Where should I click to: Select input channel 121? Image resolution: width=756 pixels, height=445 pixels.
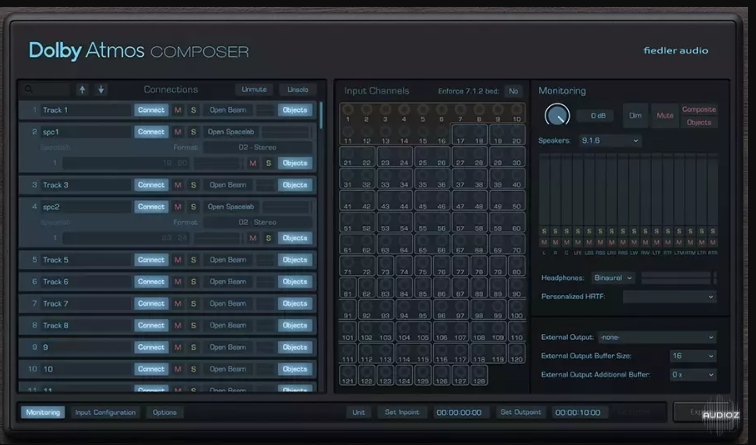pos(348,375)
